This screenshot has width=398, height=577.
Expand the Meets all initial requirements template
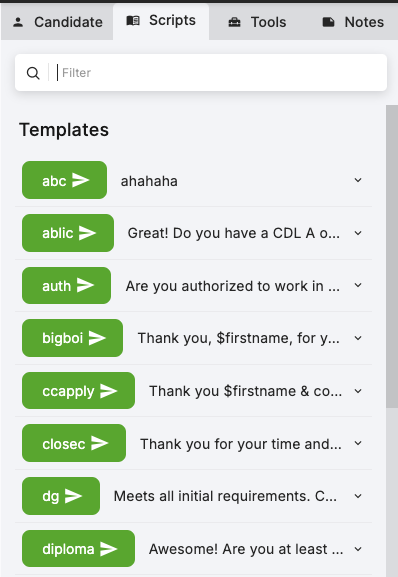click(358, 496)
